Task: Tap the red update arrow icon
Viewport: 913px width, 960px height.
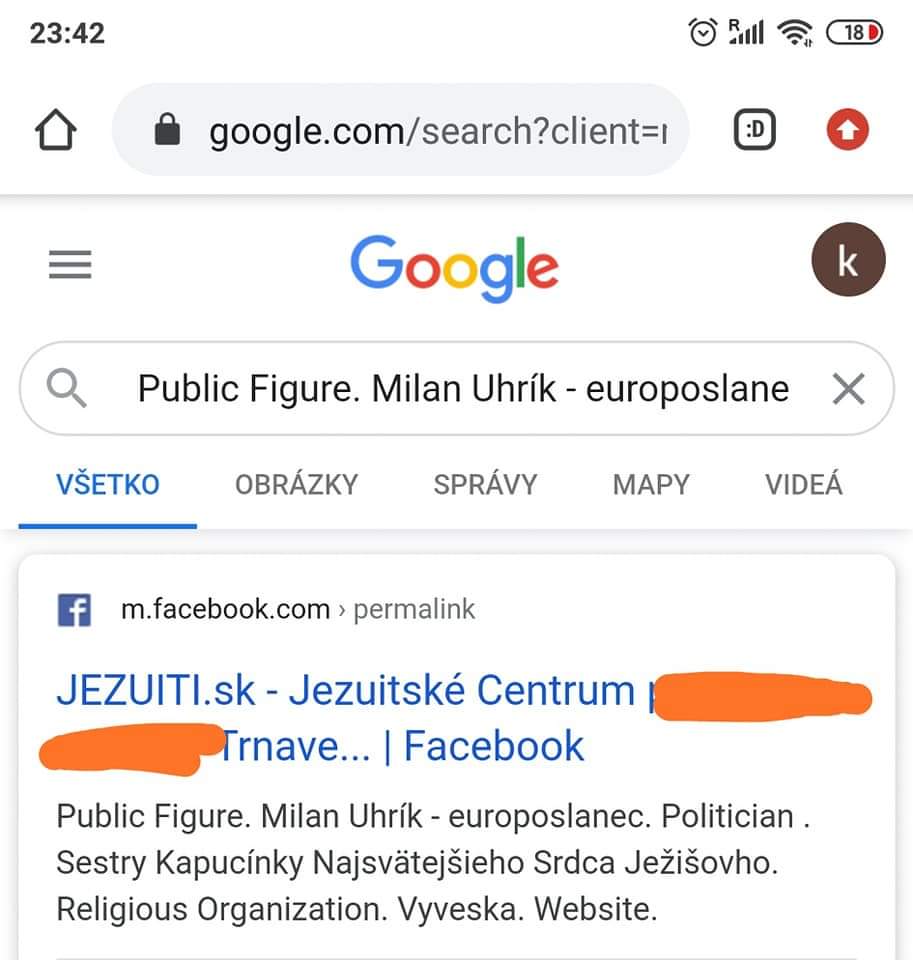Action: (x=848, y=130)
